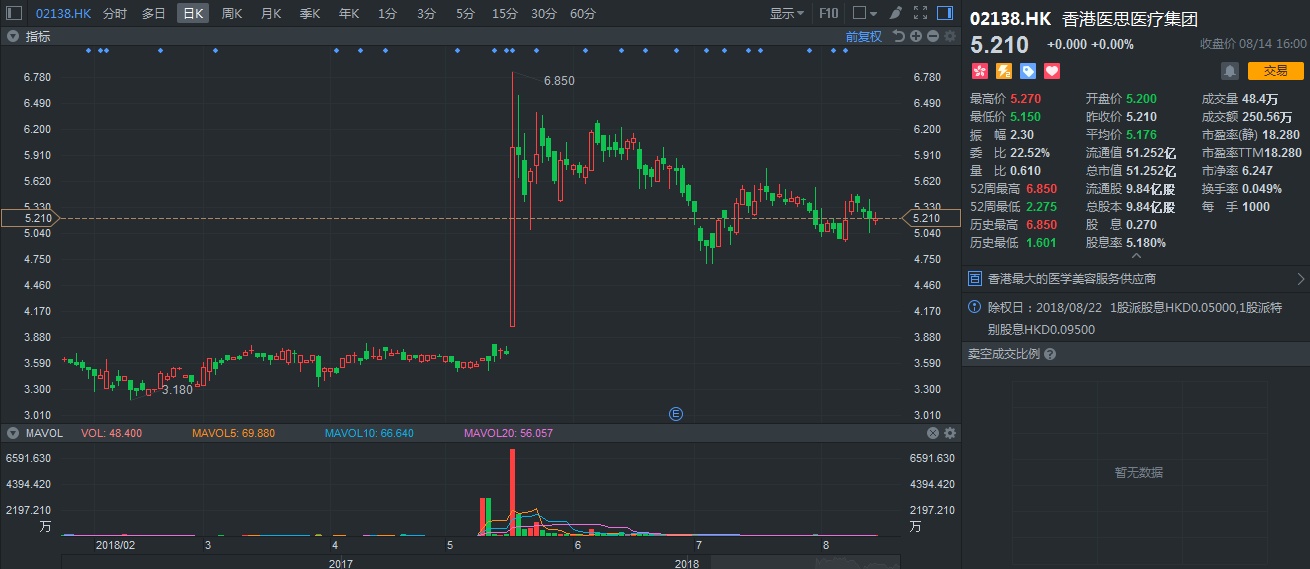Select the 年K yearly candlestick tab

coord(349,14)
